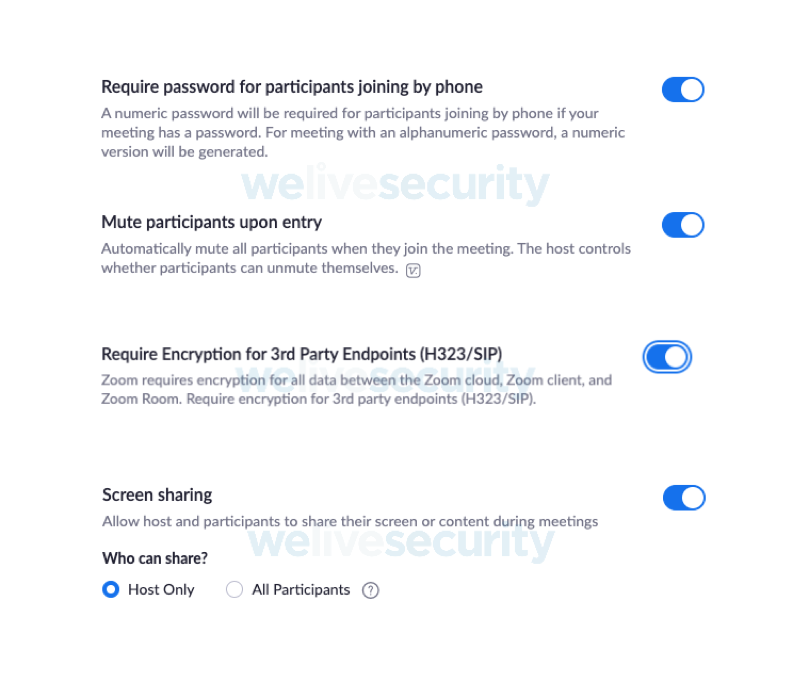
Task: Click the 'Allow host and participants' description
Action: pos(350,521)
